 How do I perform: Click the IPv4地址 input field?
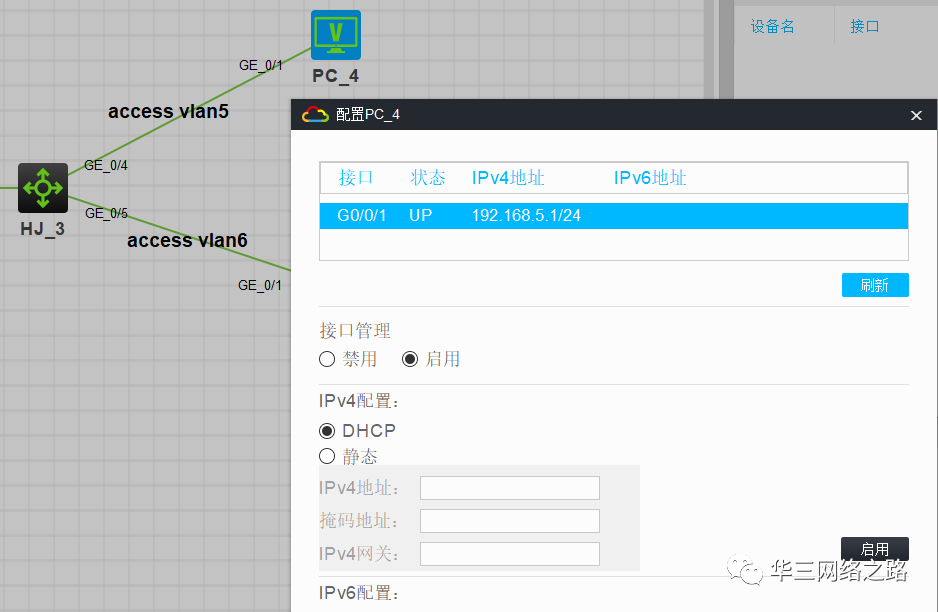pos(509,488)
